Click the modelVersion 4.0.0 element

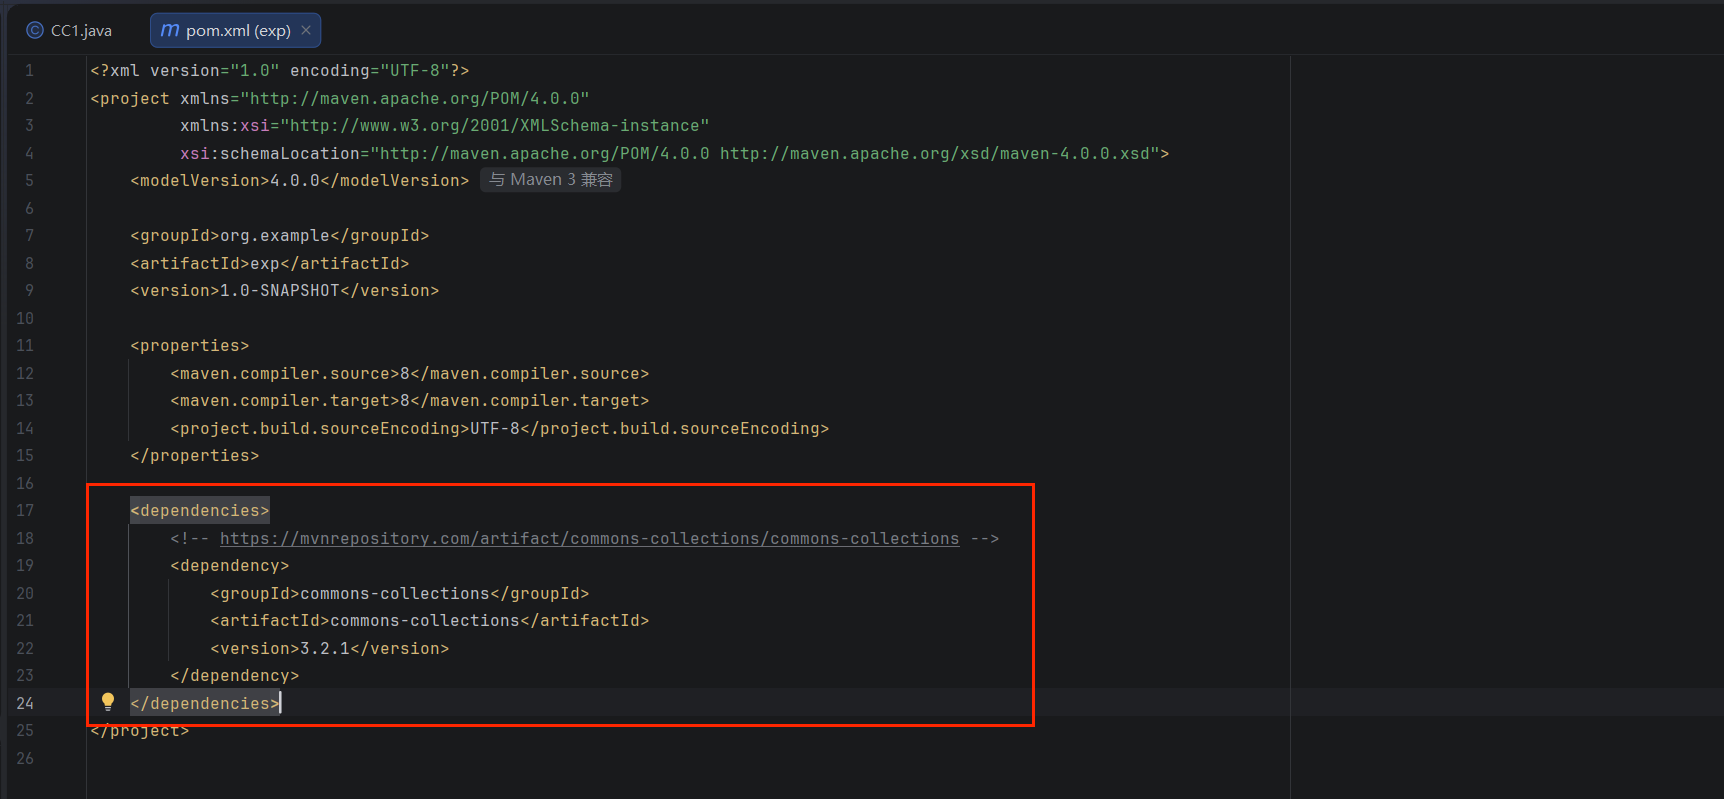[x=299, y=181]
